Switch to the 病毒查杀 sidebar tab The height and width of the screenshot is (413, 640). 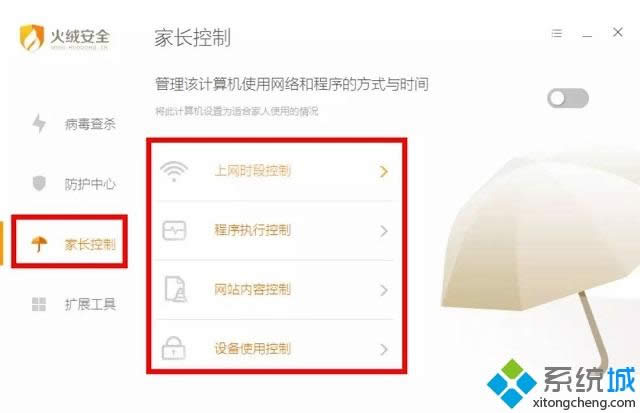[90, 124]
